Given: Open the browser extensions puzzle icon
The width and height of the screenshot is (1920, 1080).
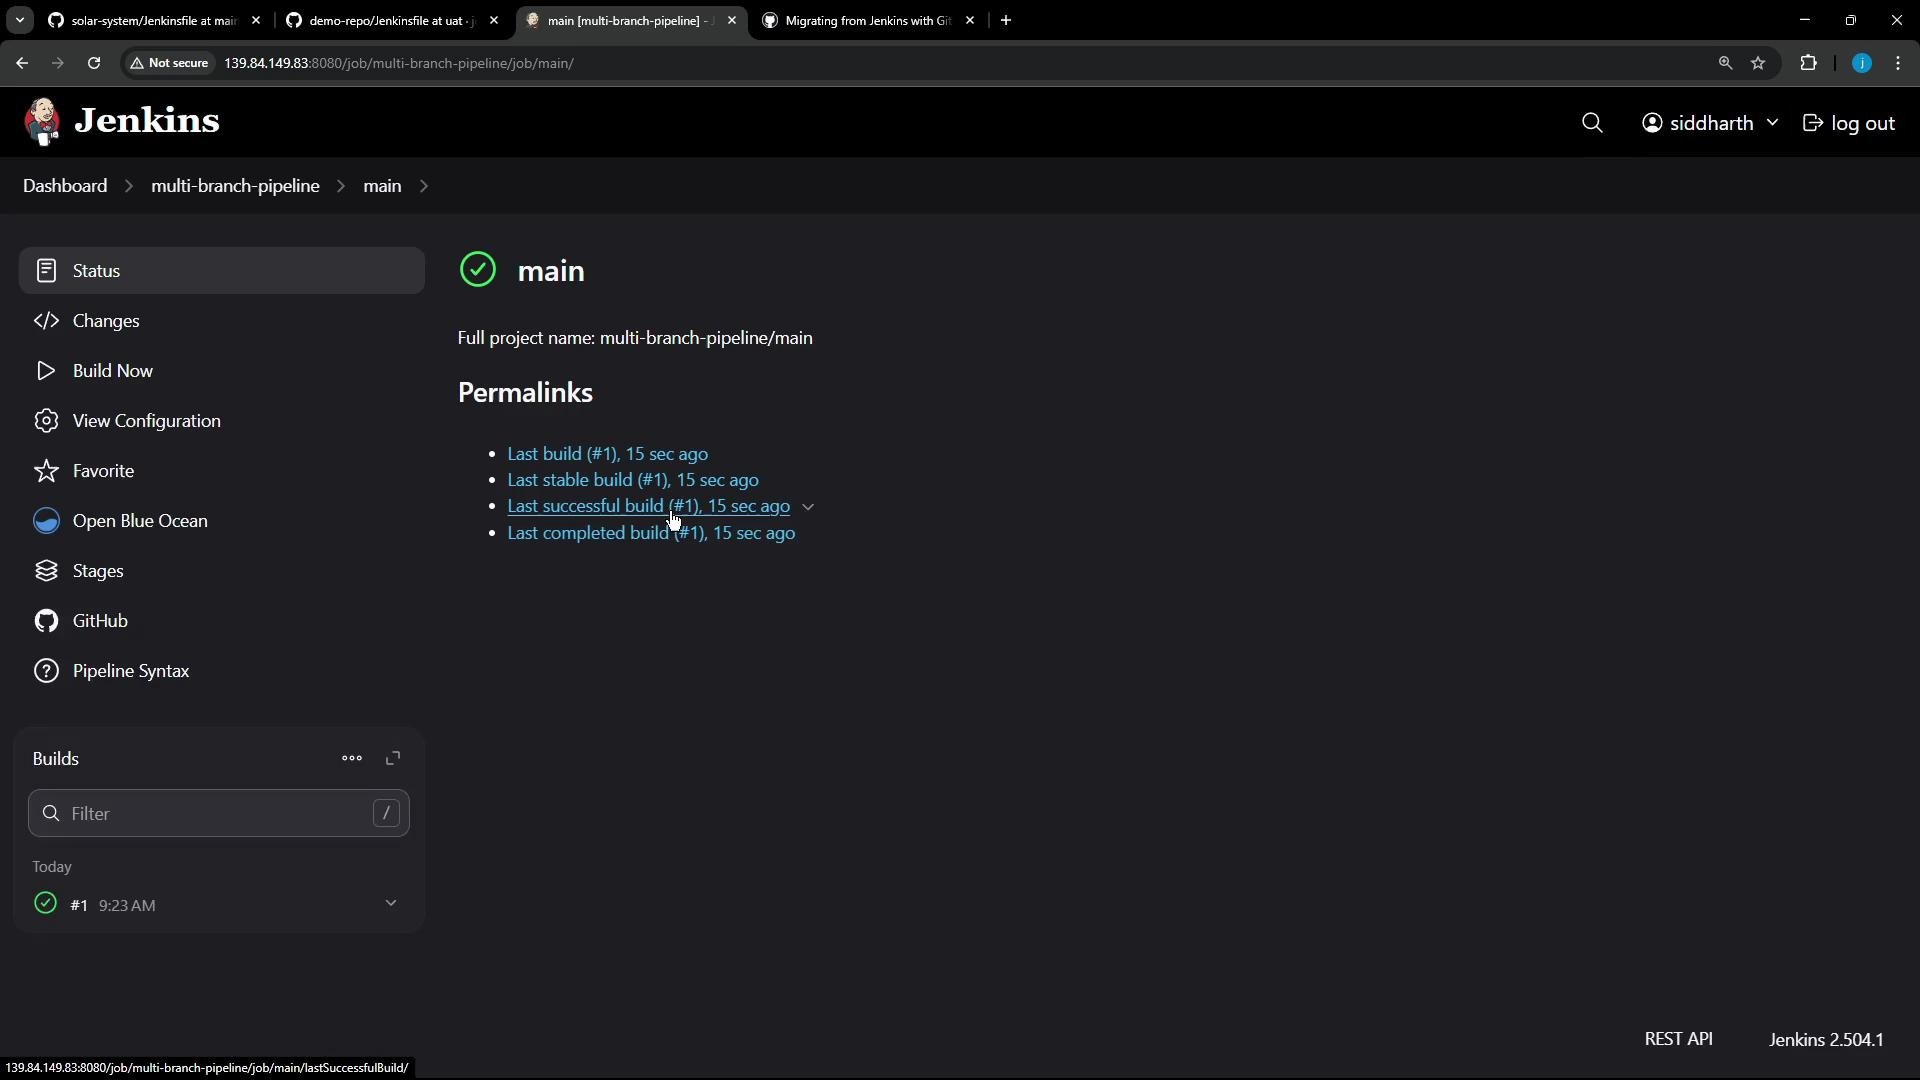Looking at the screenshot, I should tap(1808, 63).
